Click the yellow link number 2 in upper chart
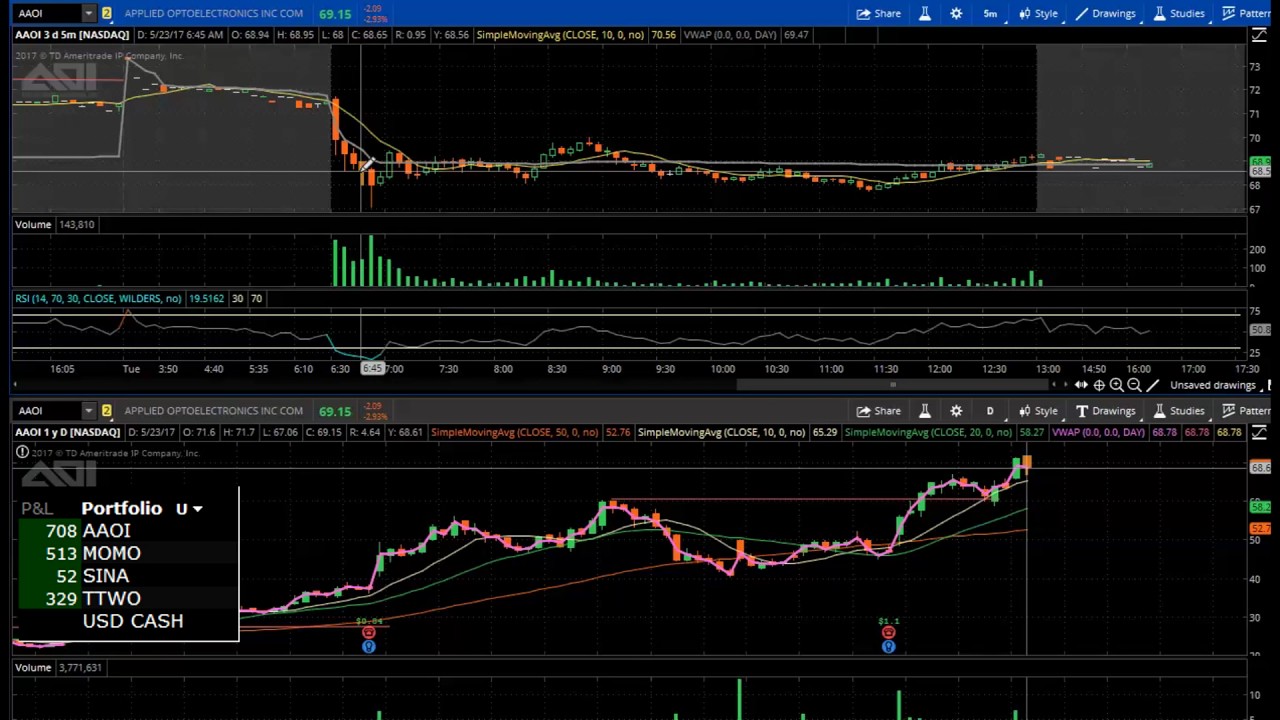Screen dimensions: 1280x720 [106, 14]
